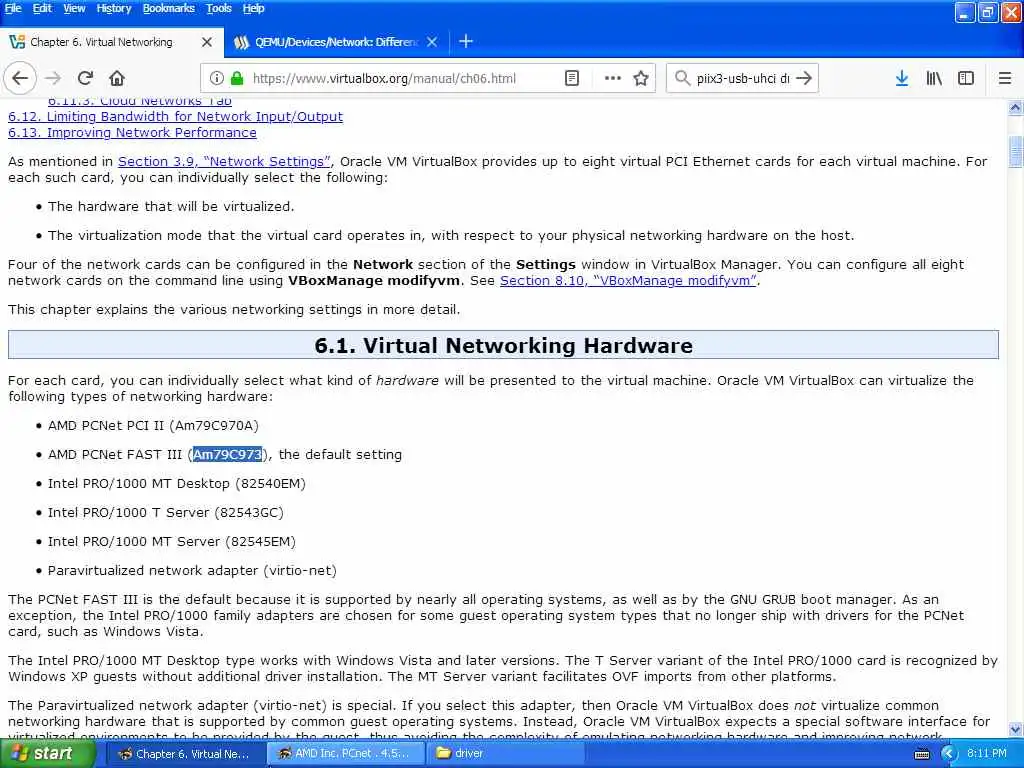Click the search box with piix3-usb-uhci
1024x768 pixels.
[x=743, y=78]
